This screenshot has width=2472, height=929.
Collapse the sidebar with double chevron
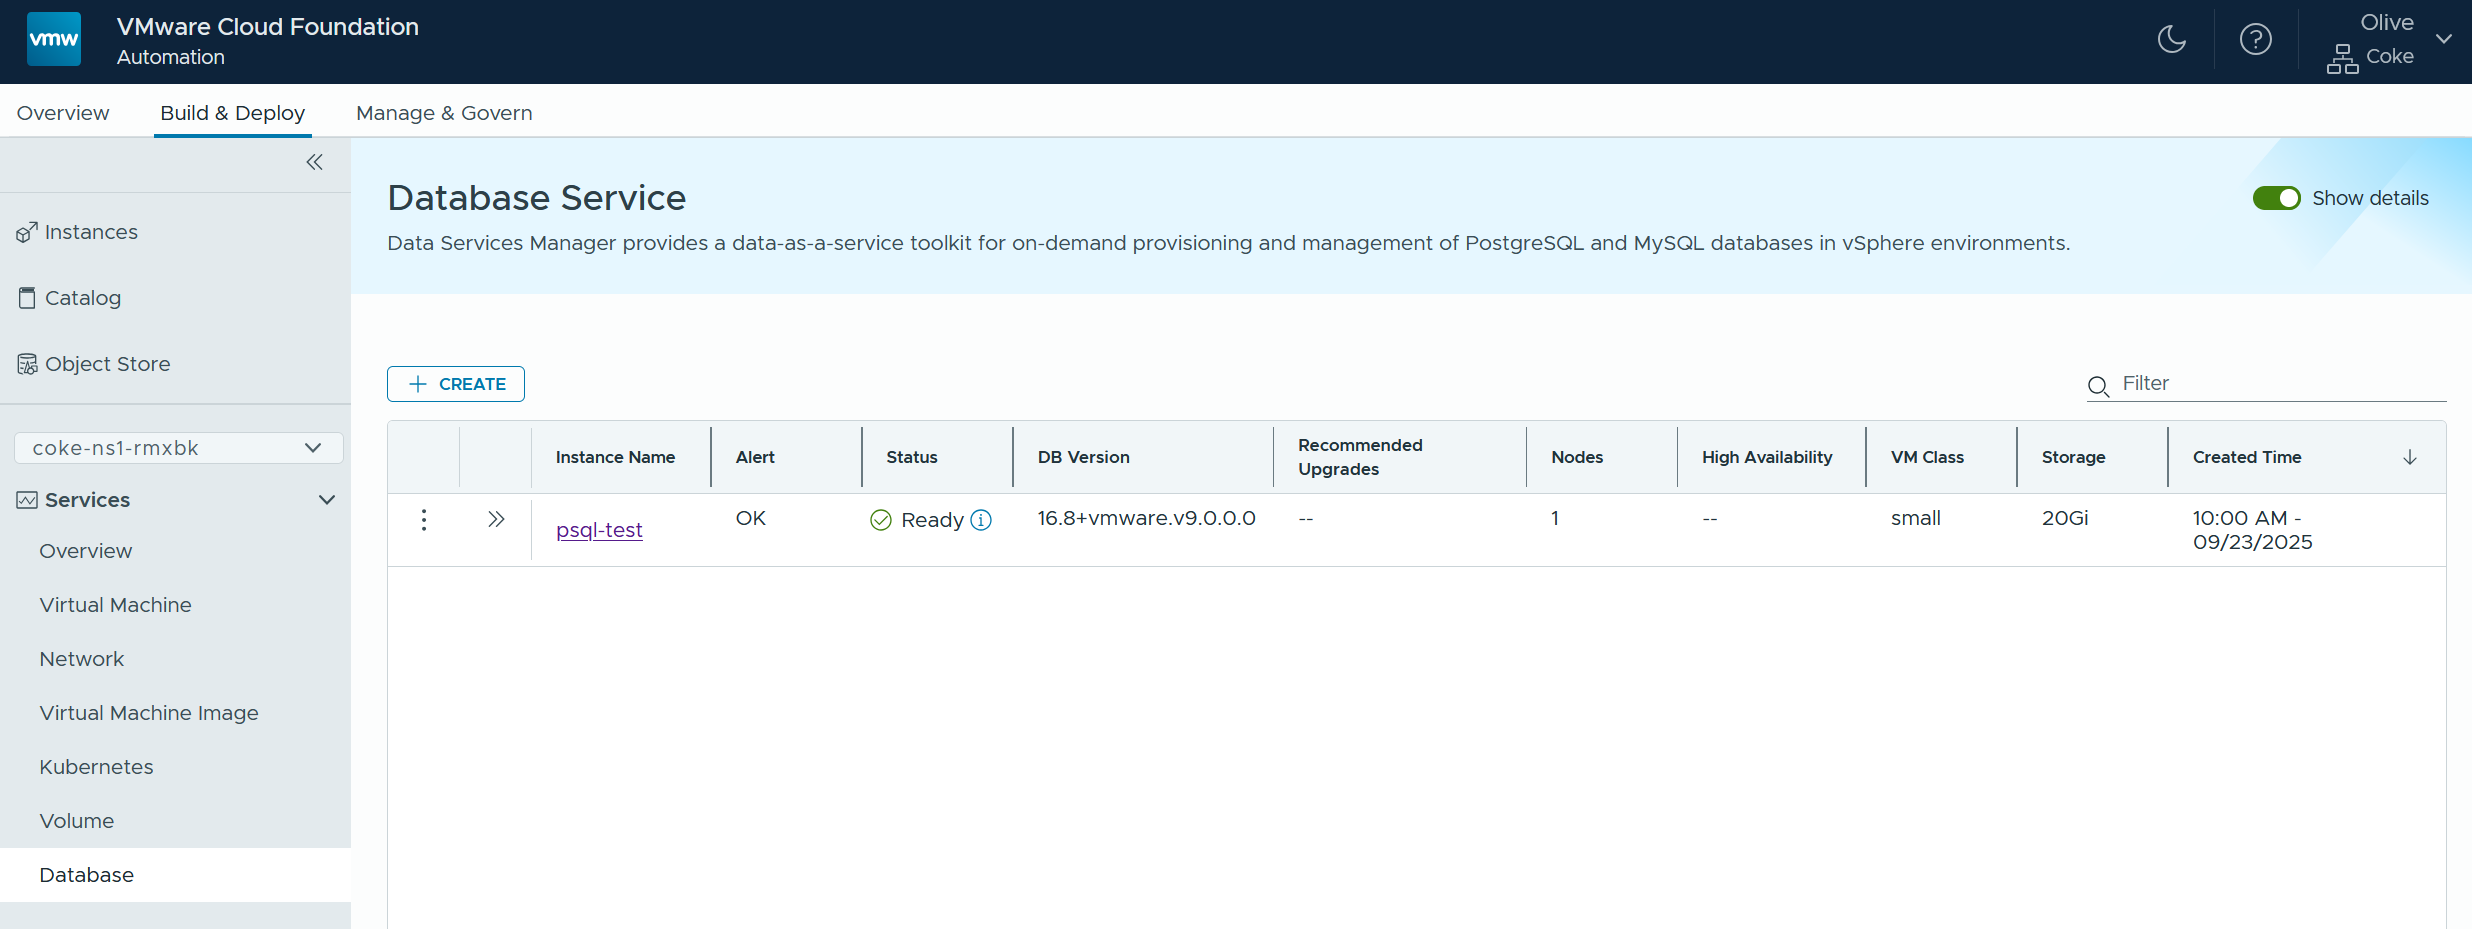coord(314,162)
